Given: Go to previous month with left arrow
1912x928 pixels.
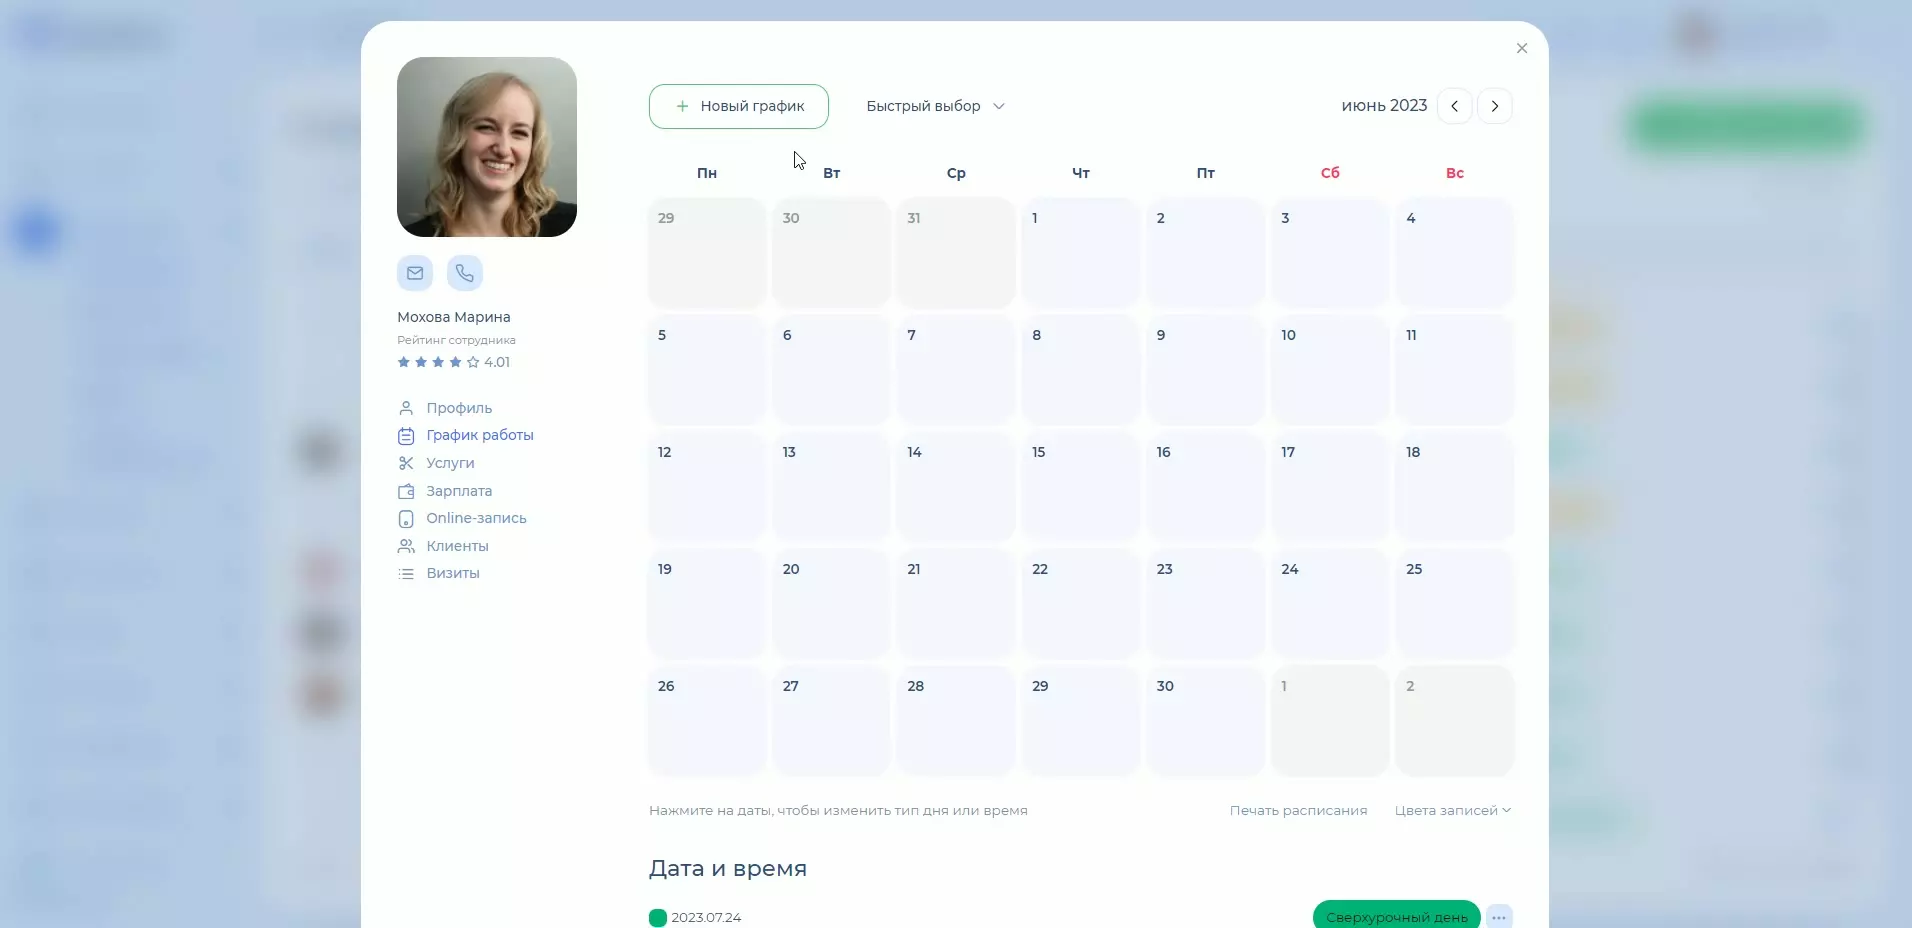Looking at the screenshot, I should [x=1454, y=106].
